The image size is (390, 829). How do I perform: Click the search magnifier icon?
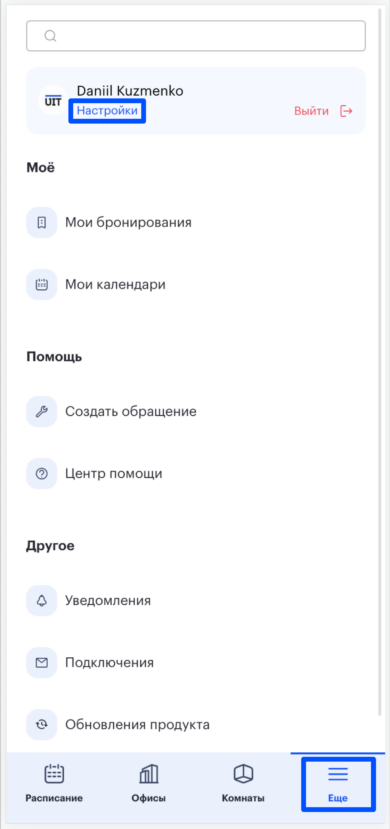(50, 36)
